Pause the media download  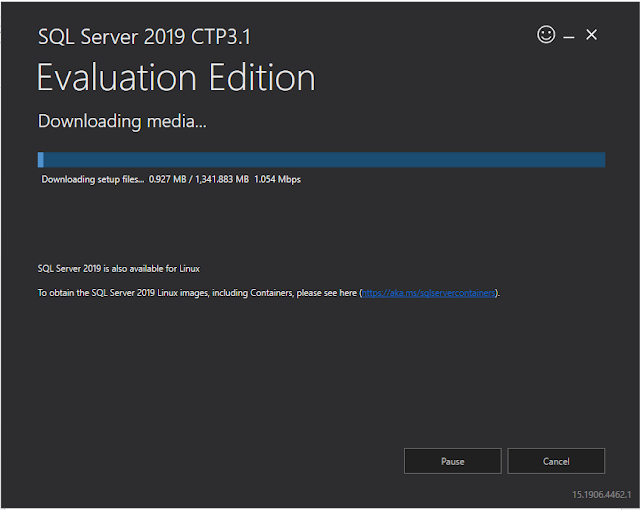[453, 461]
